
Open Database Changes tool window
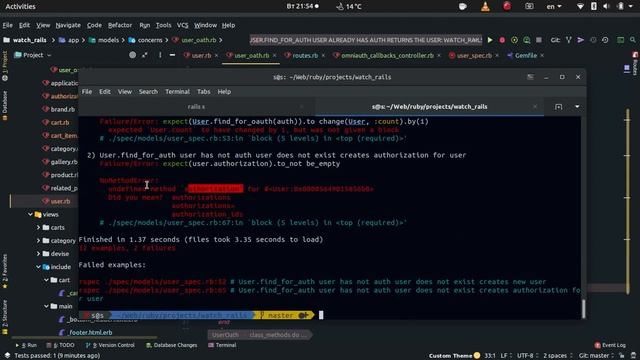[171, 345]
